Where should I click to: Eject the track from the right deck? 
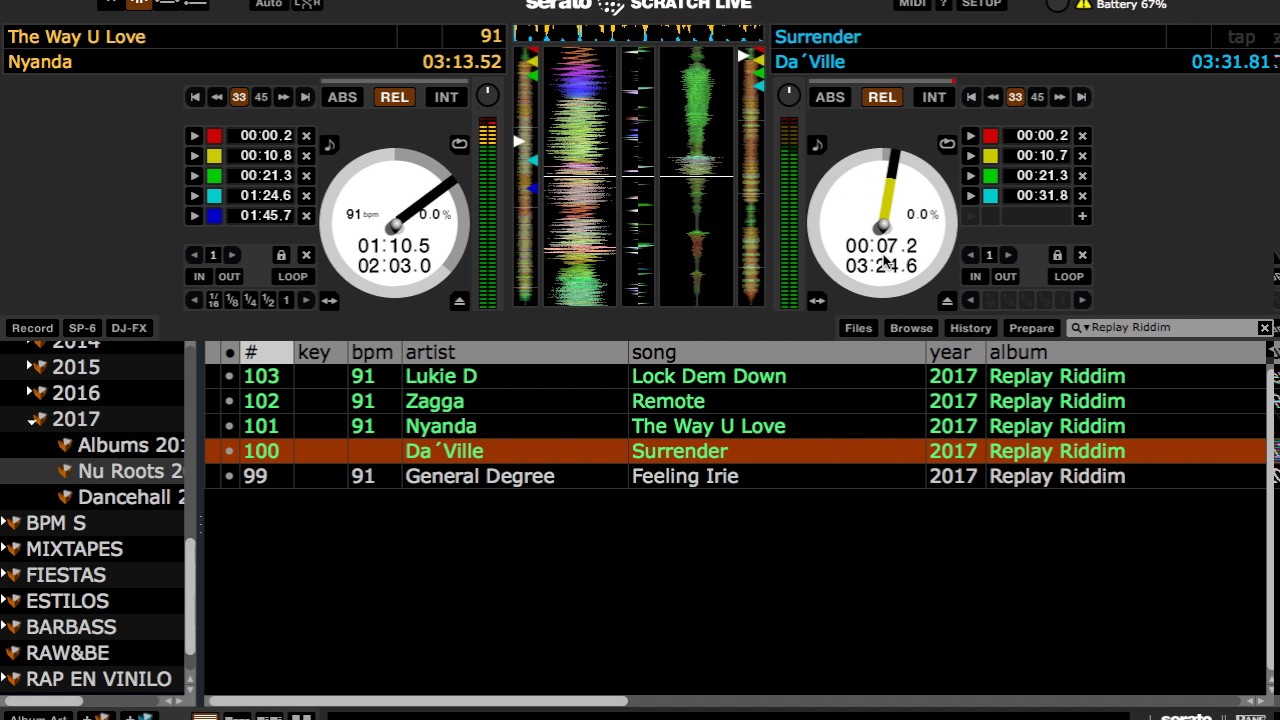pos(947,300)
